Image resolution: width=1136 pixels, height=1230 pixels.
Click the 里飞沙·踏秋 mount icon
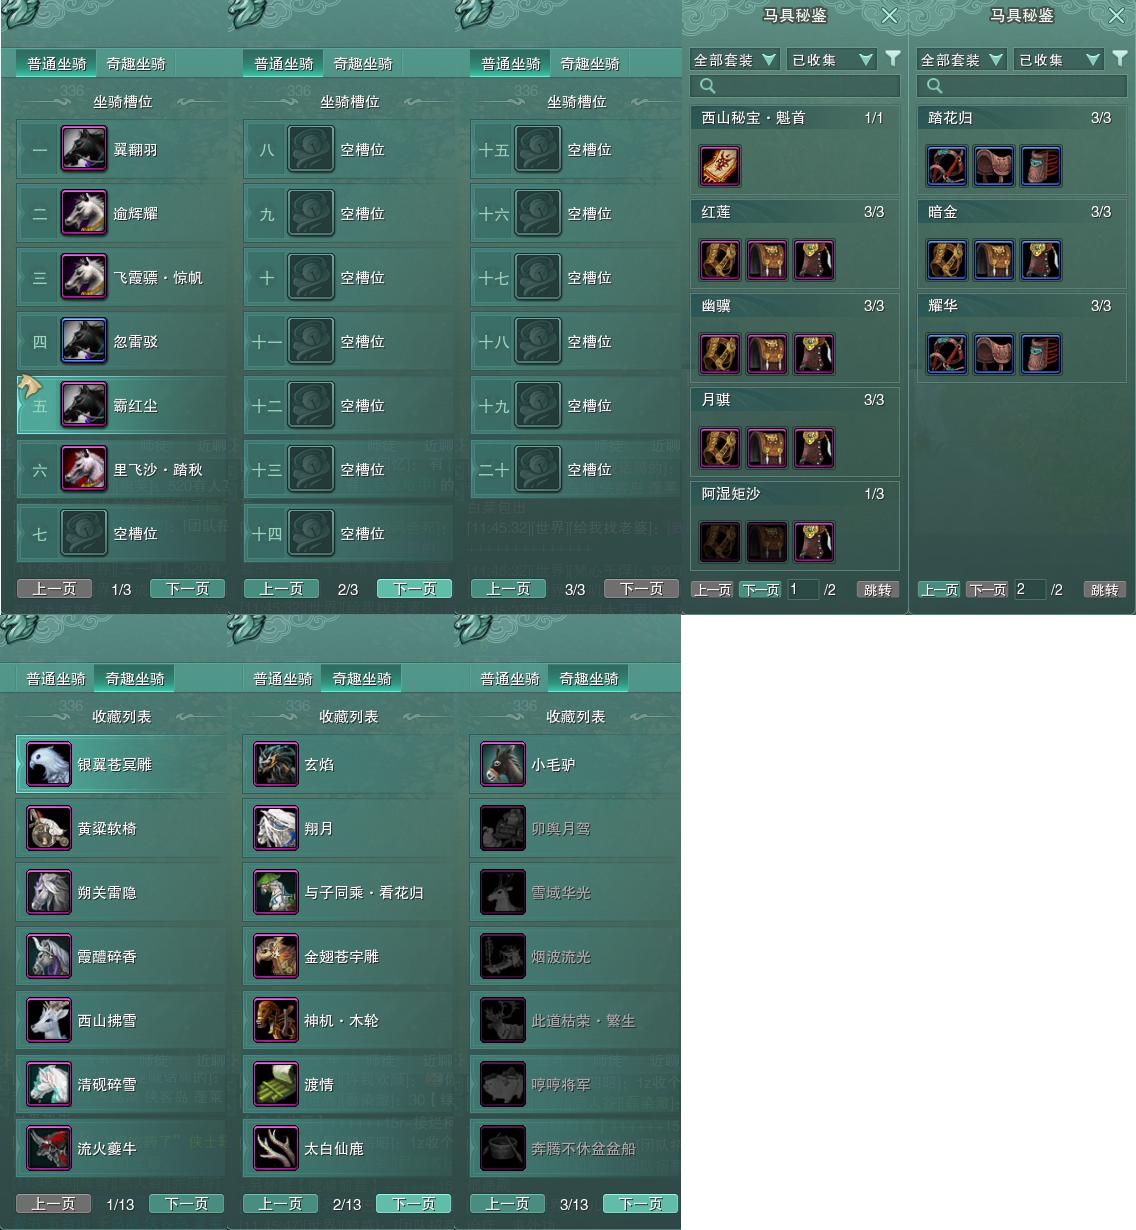point(84,469)
